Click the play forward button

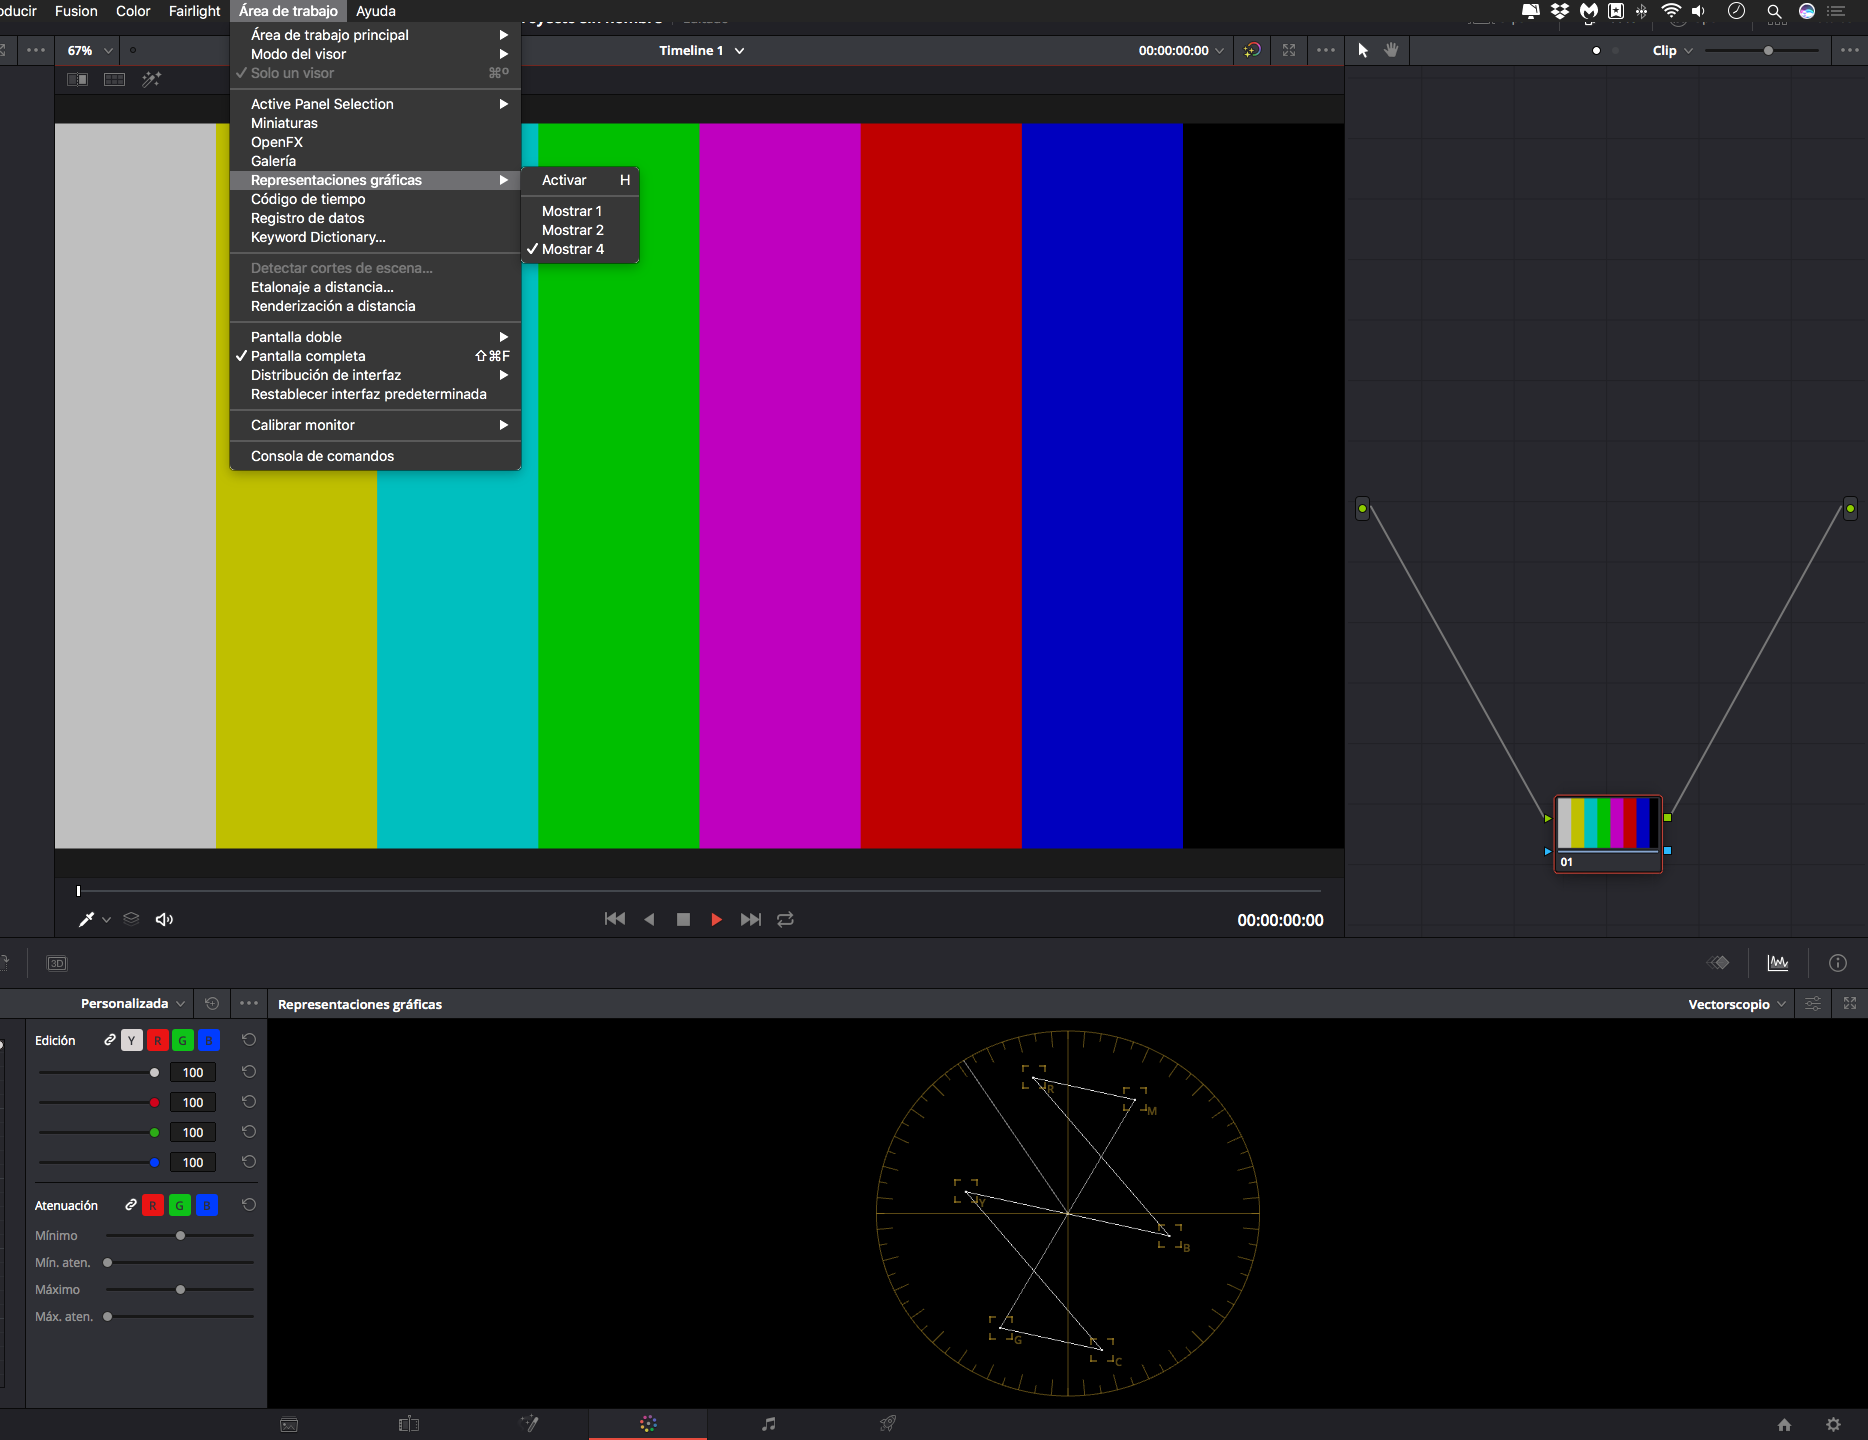coord(716,919)
